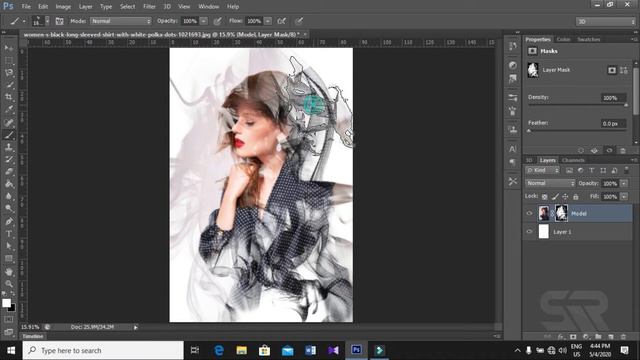
Task: Select the Hand tool
Action: [x=9, y=271]
